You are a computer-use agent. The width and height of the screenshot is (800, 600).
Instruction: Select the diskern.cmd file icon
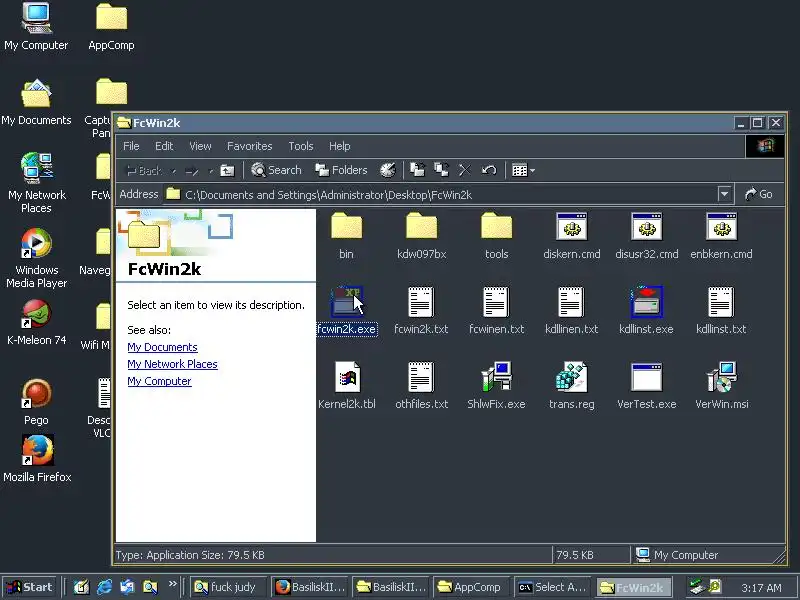coord(571,227)
